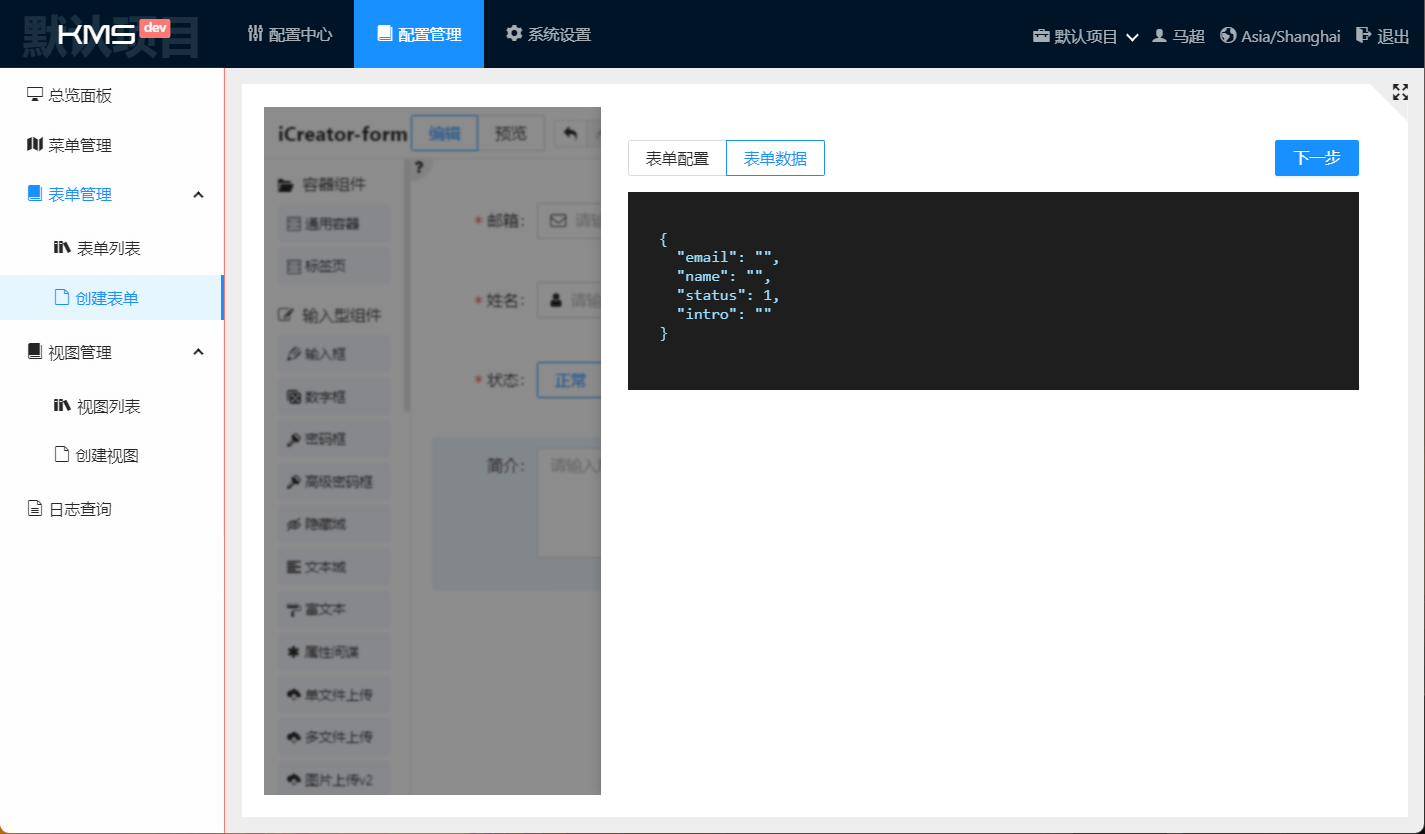1425x834 pixels.
Task: Switch to 表单配置 tab
Action: click(x=677, y=158)
